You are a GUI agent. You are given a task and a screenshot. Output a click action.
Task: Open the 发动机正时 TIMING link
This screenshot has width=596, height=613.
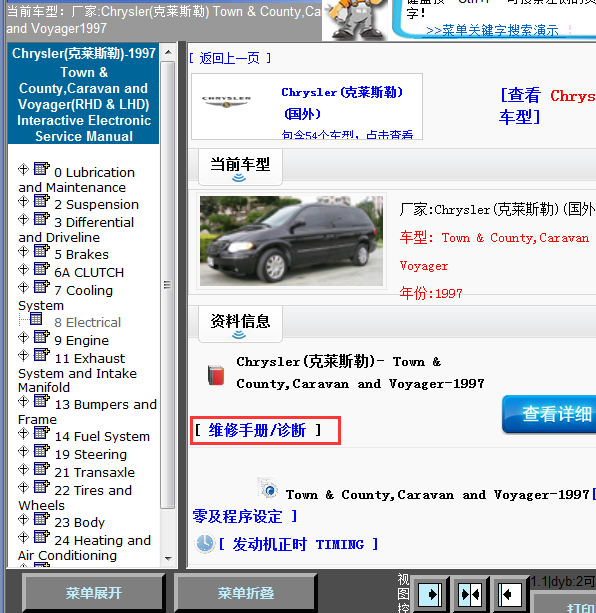tap(299, 544)
